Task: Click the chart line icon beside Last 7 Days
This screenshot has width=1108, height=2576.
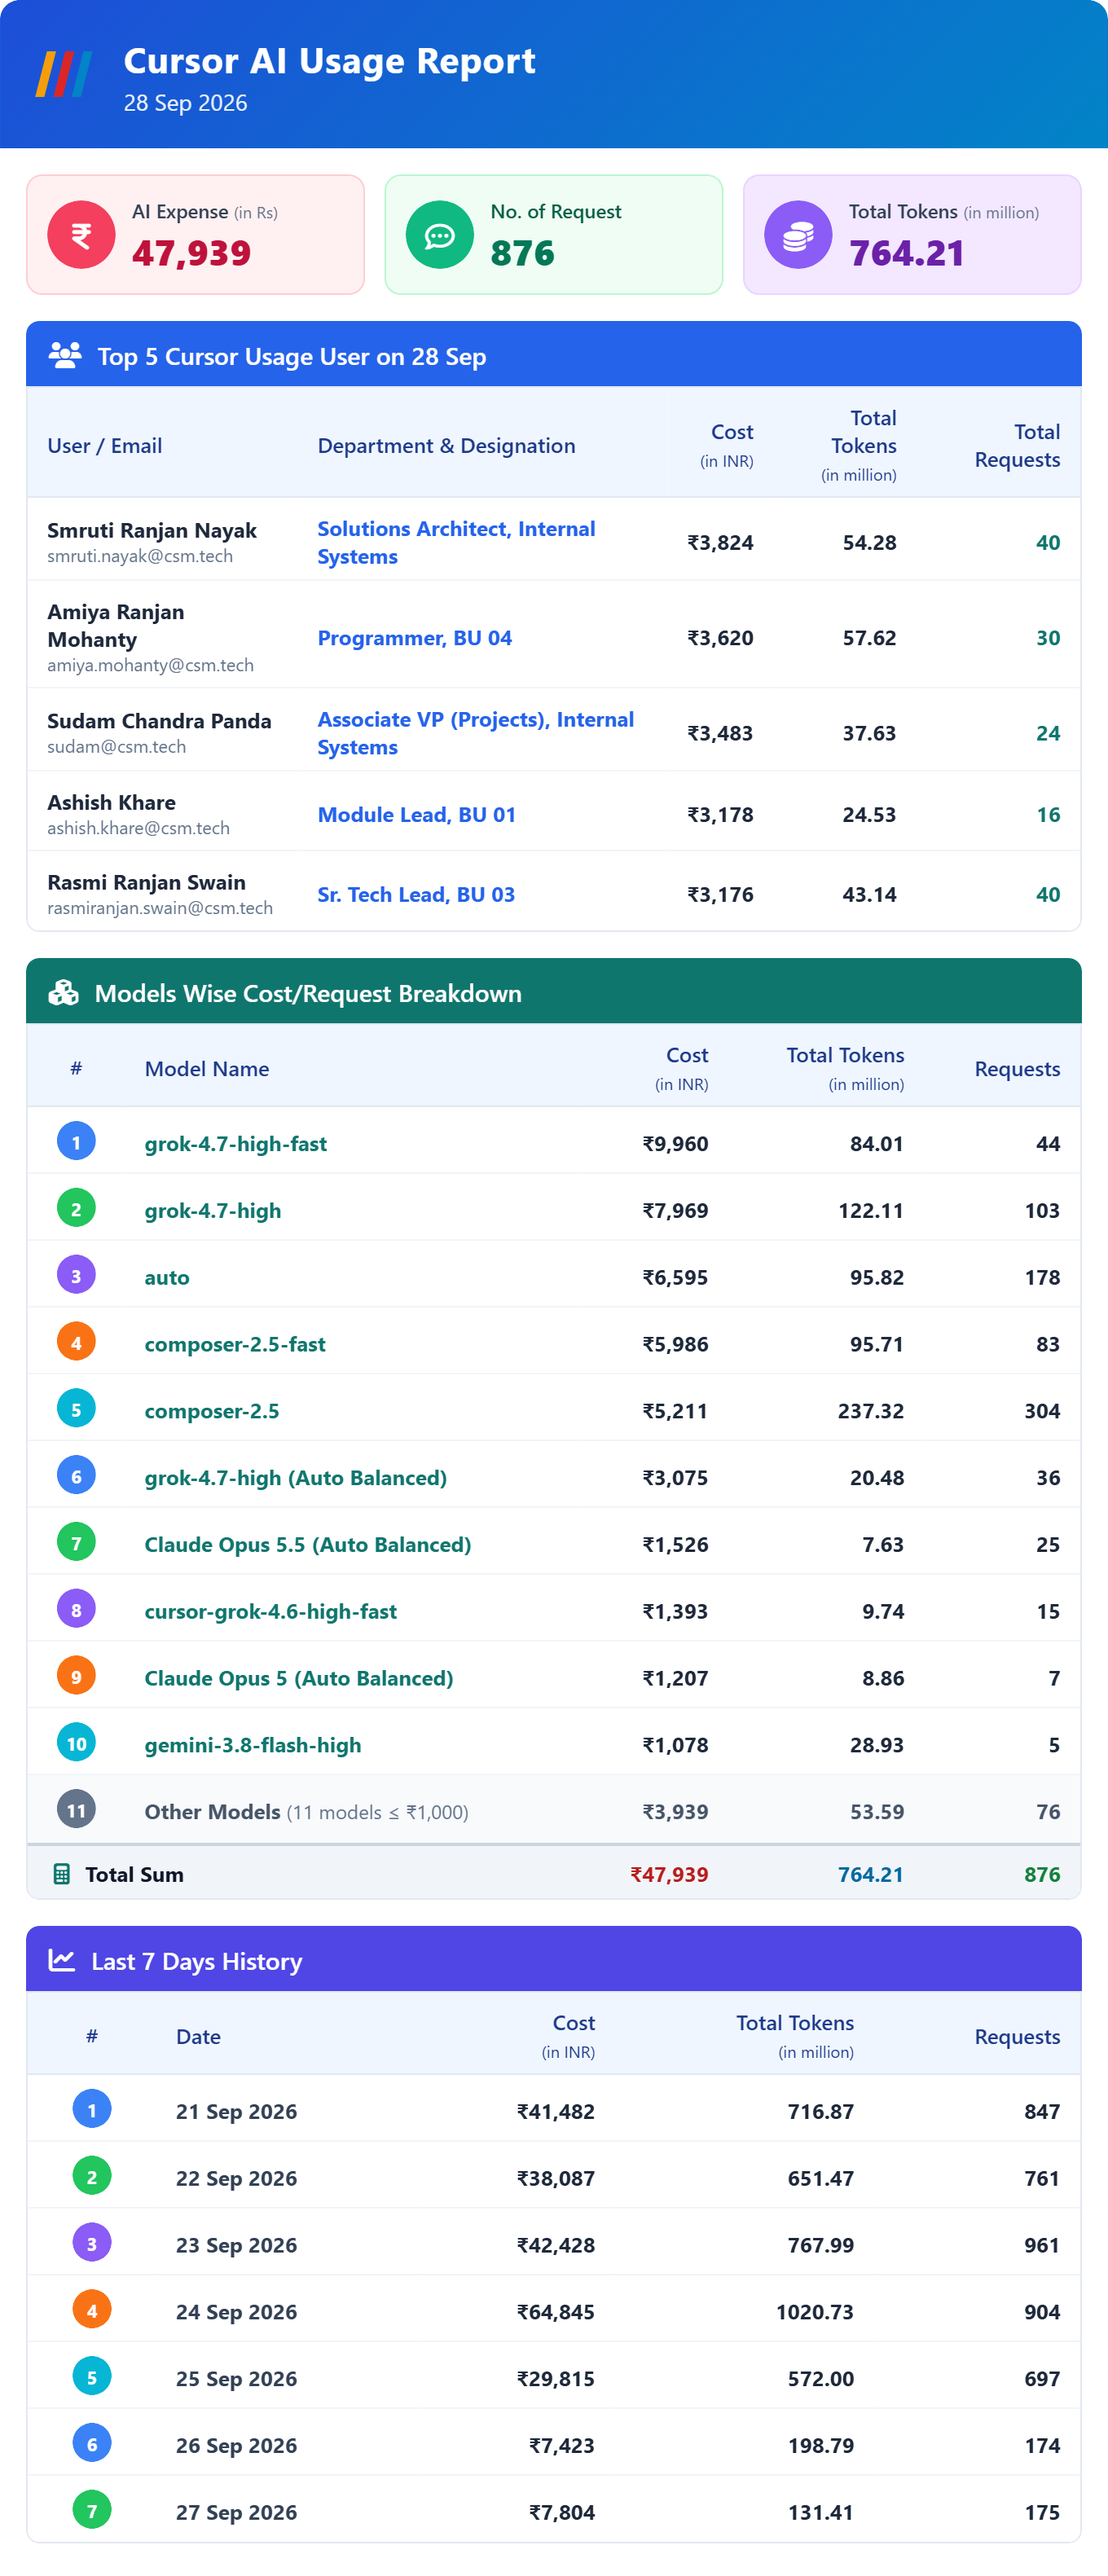Action: point(62,1960)
